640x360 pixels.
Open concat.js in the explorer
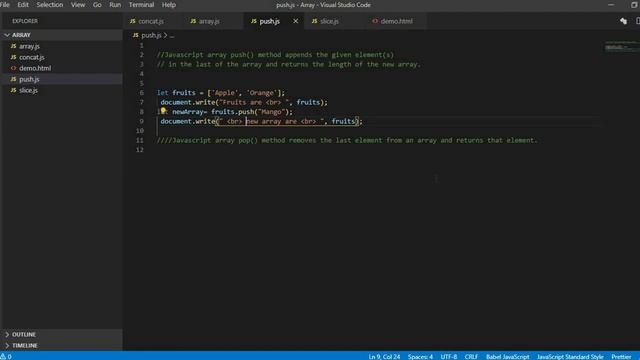click(61, 57)
